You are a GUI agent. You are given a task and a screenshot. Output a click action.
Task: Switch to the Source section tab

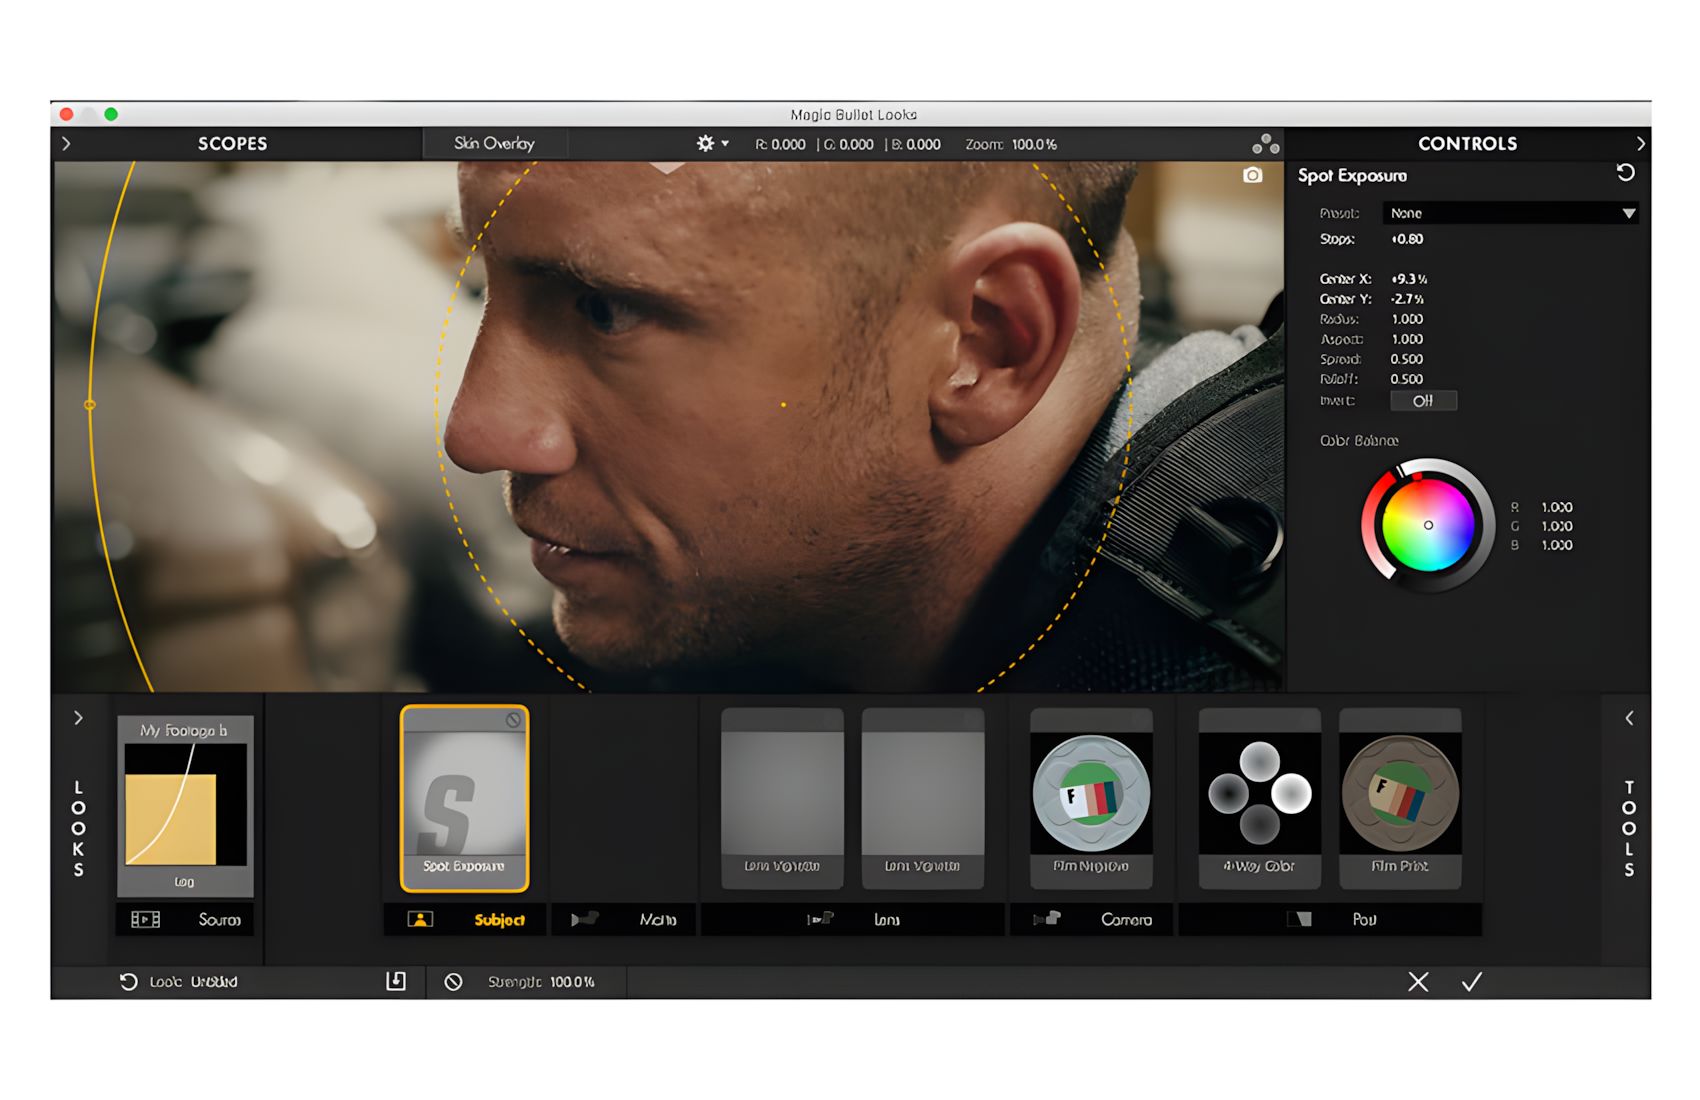coord(185,919)
